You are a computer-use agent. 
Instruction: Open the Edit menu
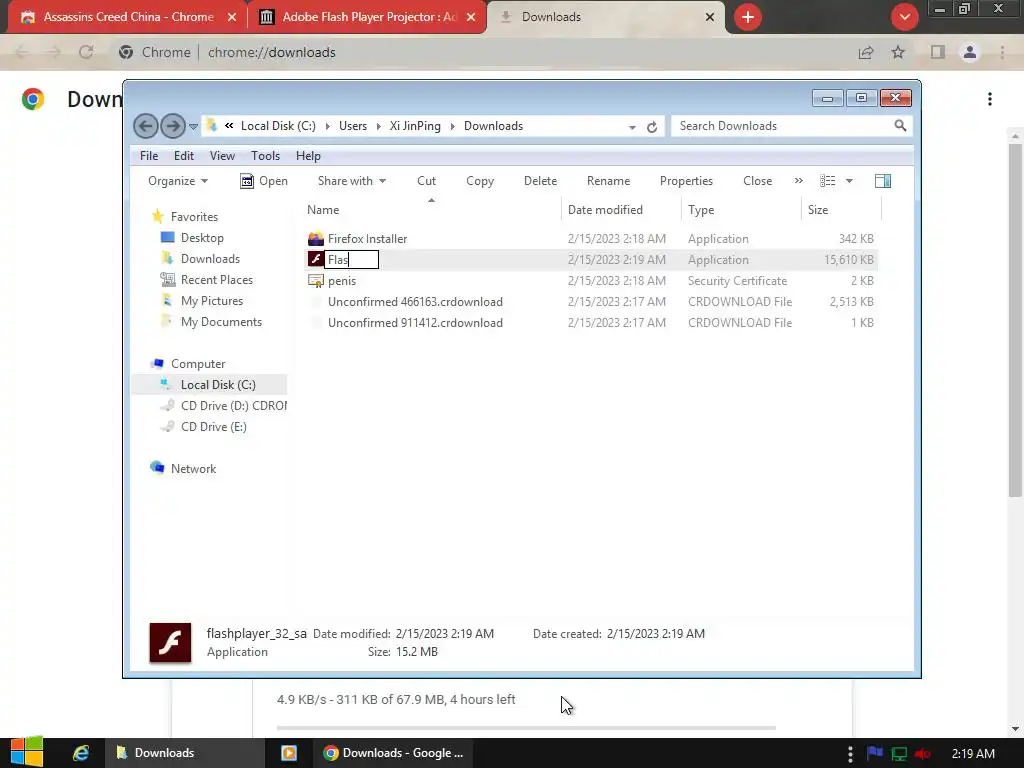[184, 155]
